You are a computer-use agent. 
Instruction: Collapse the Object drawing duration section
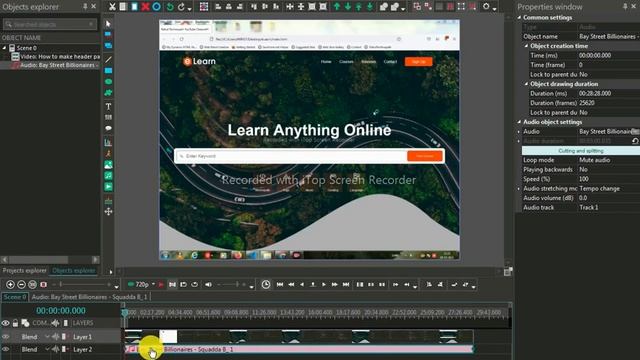(526, 84)
